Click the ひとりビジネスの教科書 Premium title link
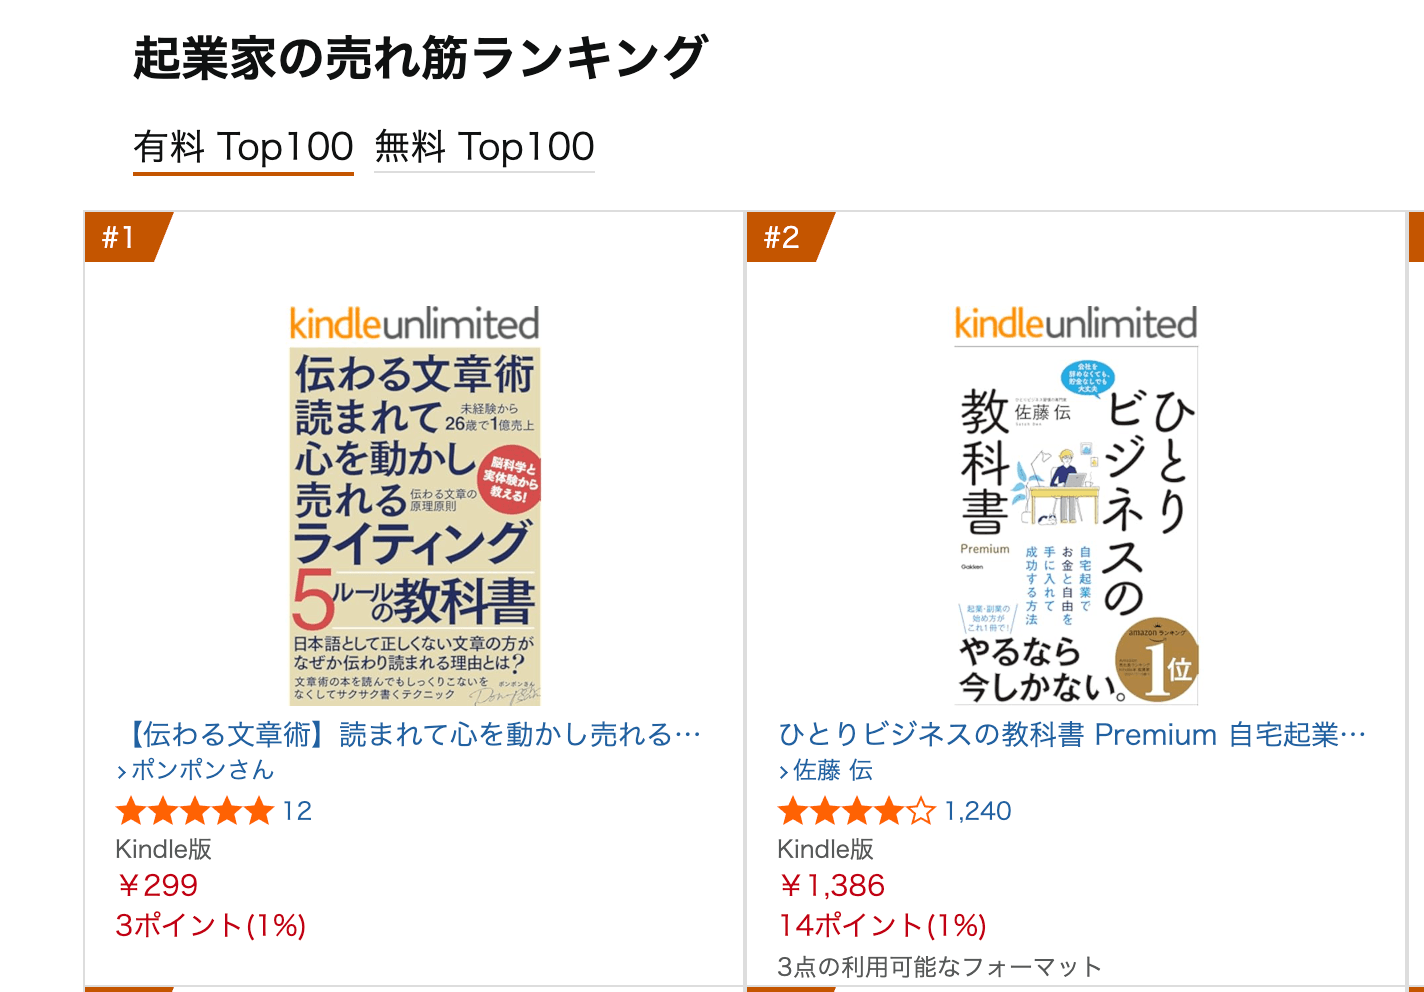Screen dimensions: 1424x992 pyautogui.click(x=1071, y=735)
